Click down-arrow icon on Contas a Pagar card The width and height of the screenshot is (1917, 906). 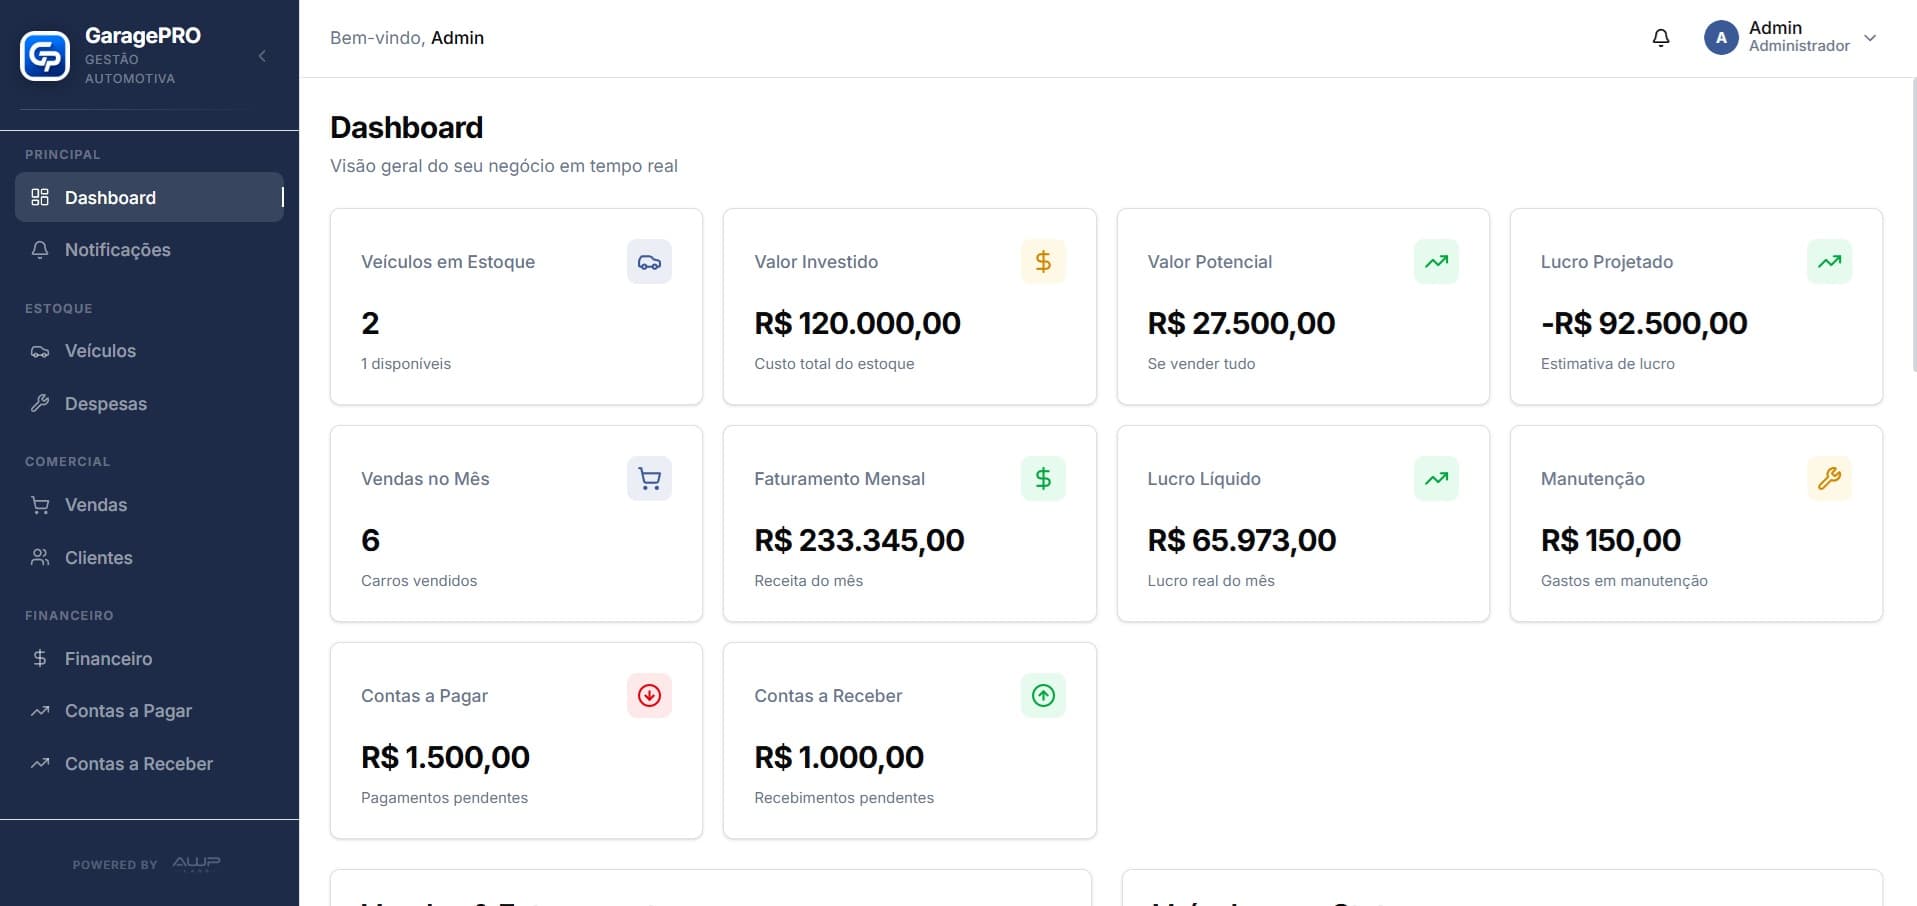pos(649,696)
